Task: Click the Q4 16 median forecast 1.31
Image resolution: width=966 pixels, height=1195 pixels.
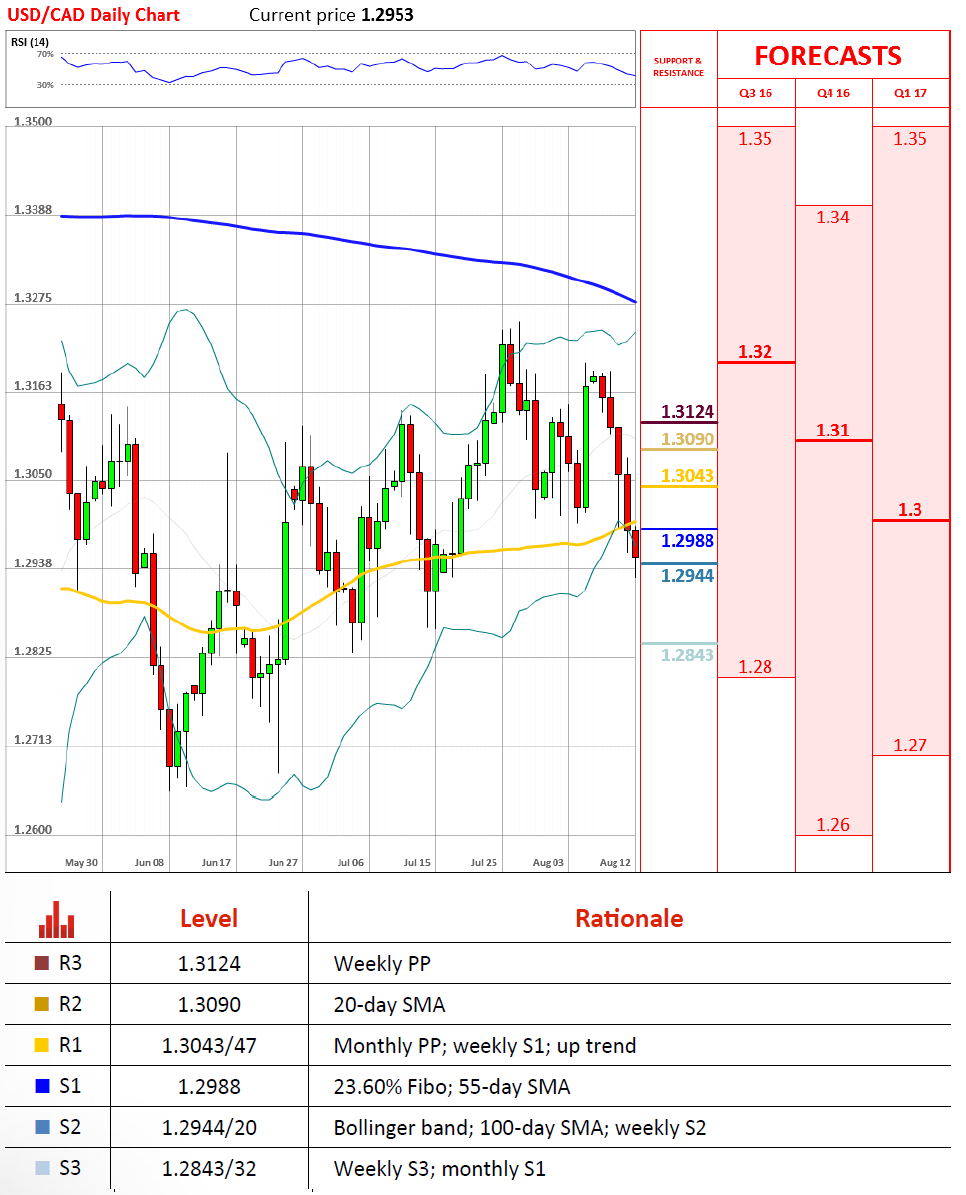Action: click(x=833, y=430)
